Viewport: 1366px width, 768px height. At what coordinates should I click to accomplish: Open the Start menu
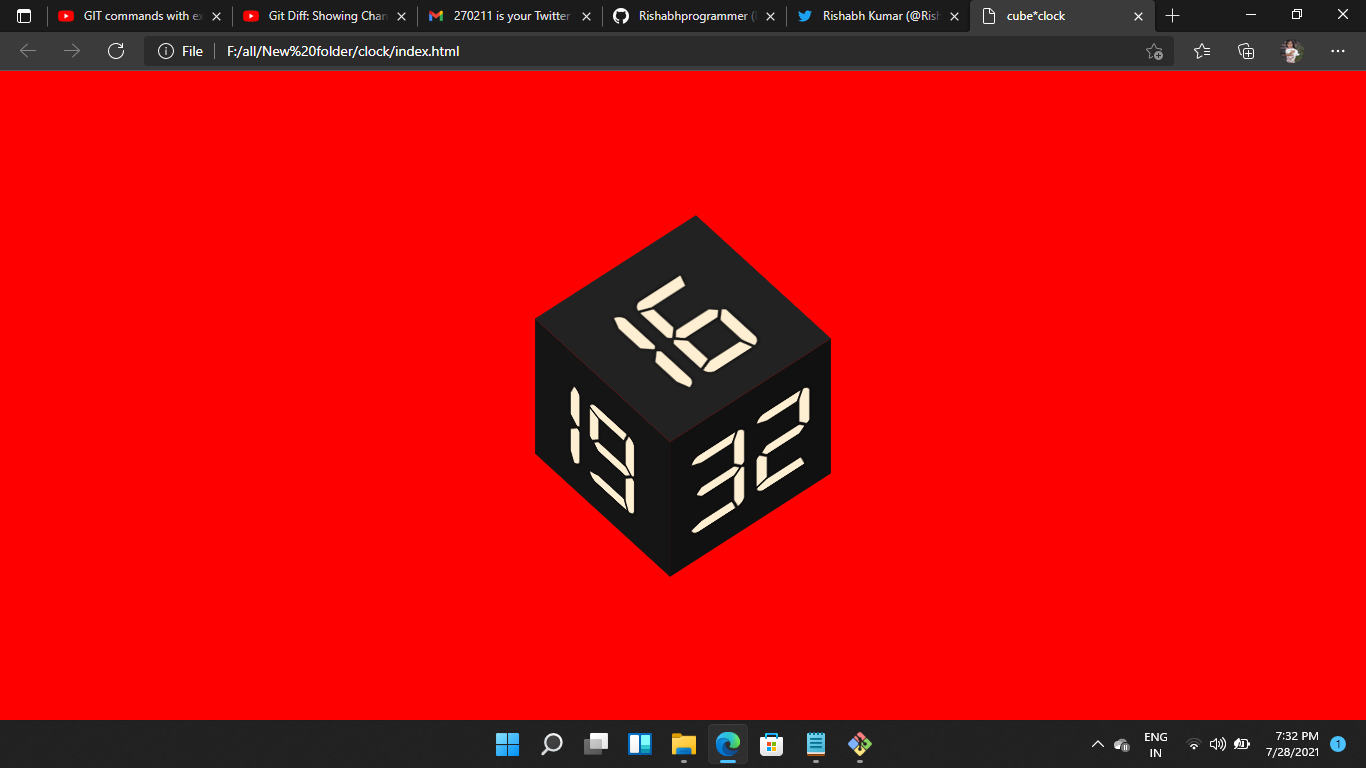click(507, 744)
